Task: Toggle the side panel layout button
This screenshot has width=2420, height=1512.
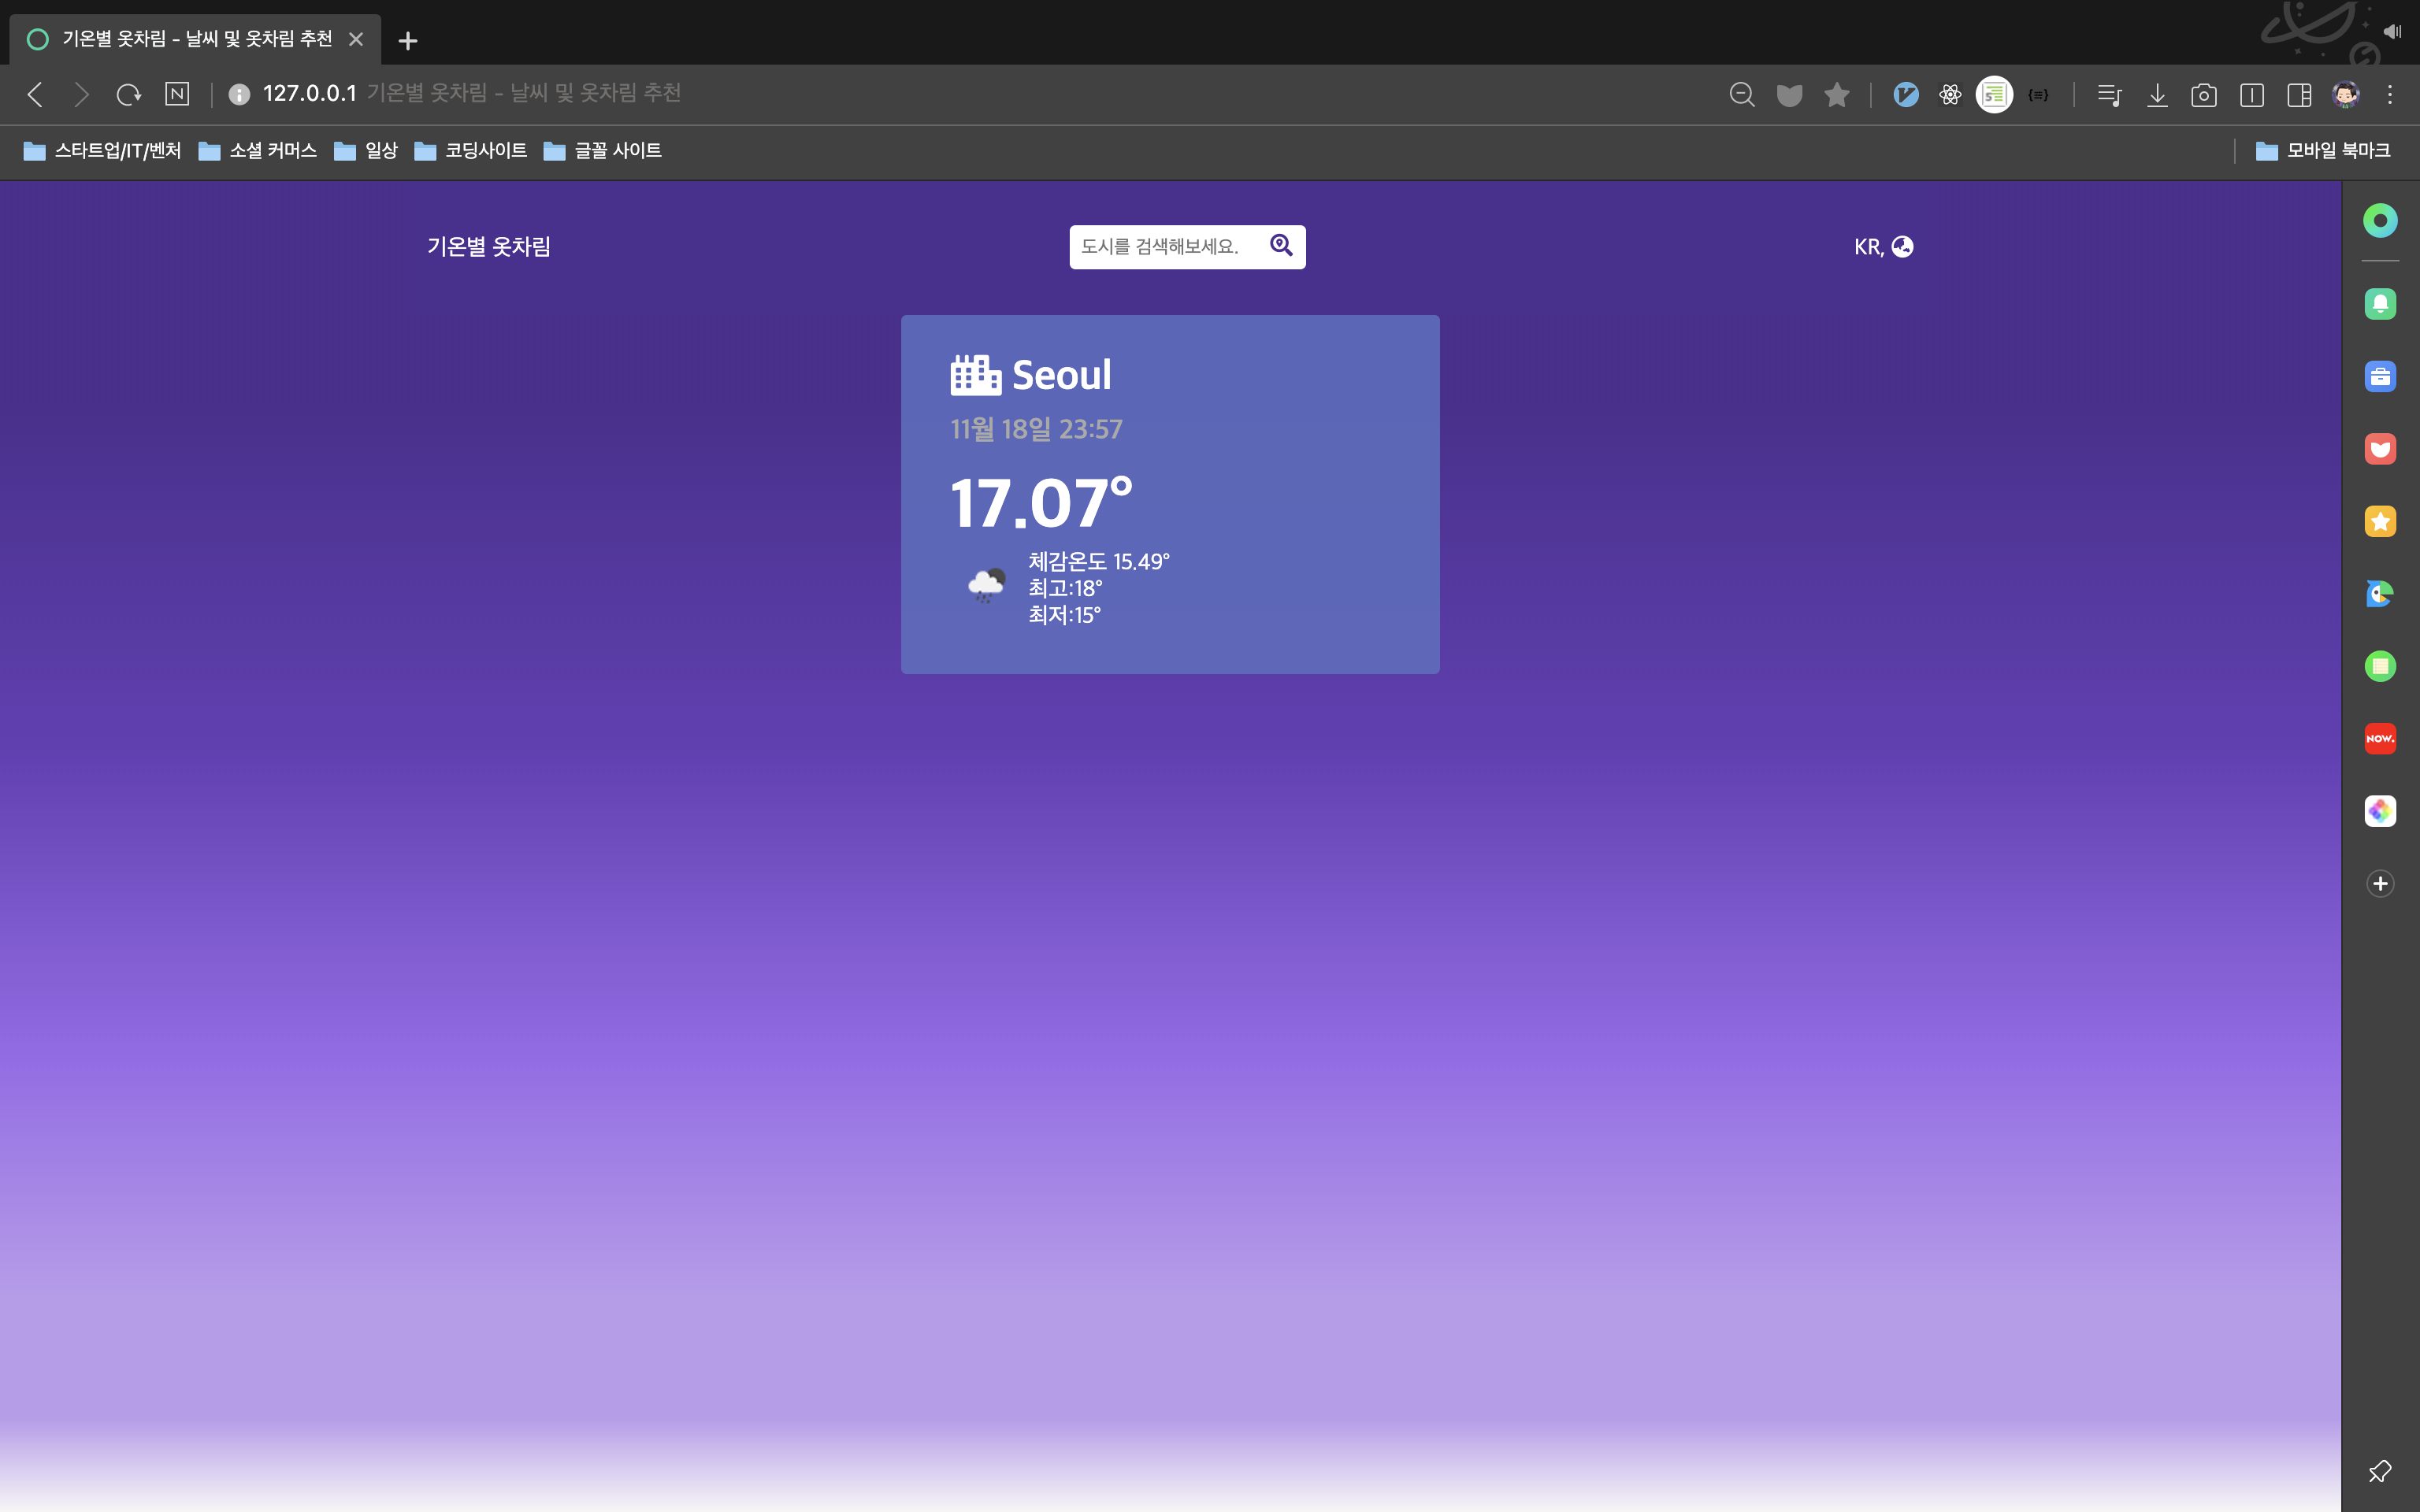Action: coord(2299,95)
